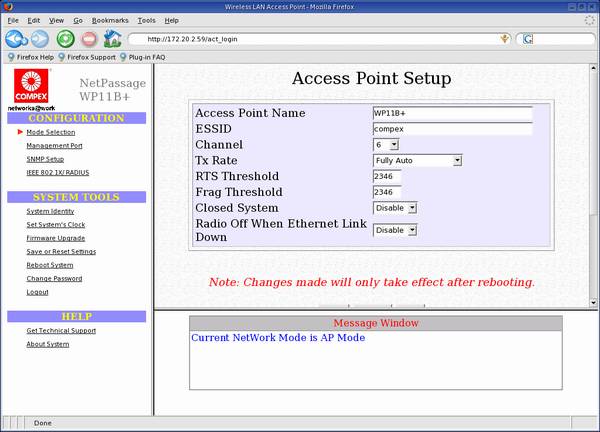Open the Edit menu

tap(34, 20)
